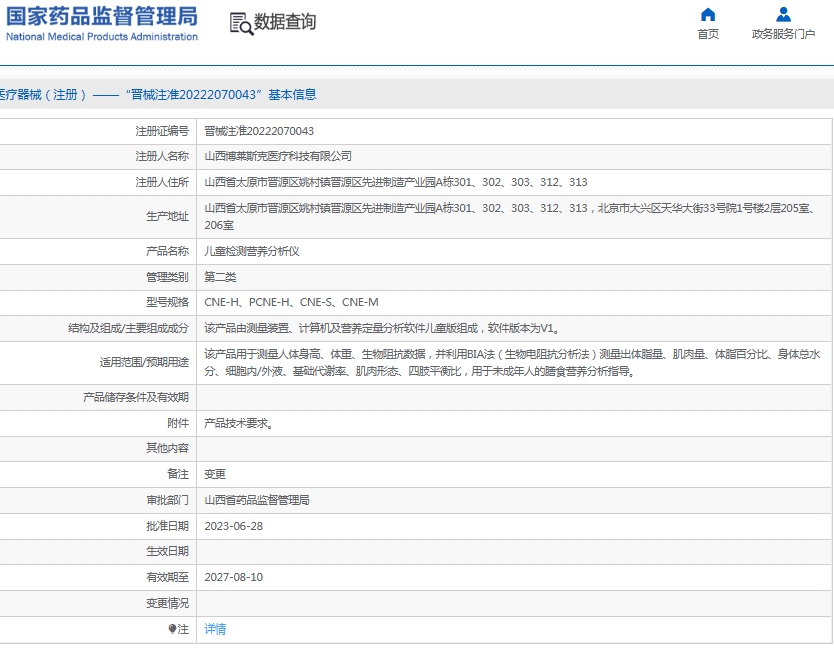Click the pin icon beside 注
834x652 pixels.
172,629
